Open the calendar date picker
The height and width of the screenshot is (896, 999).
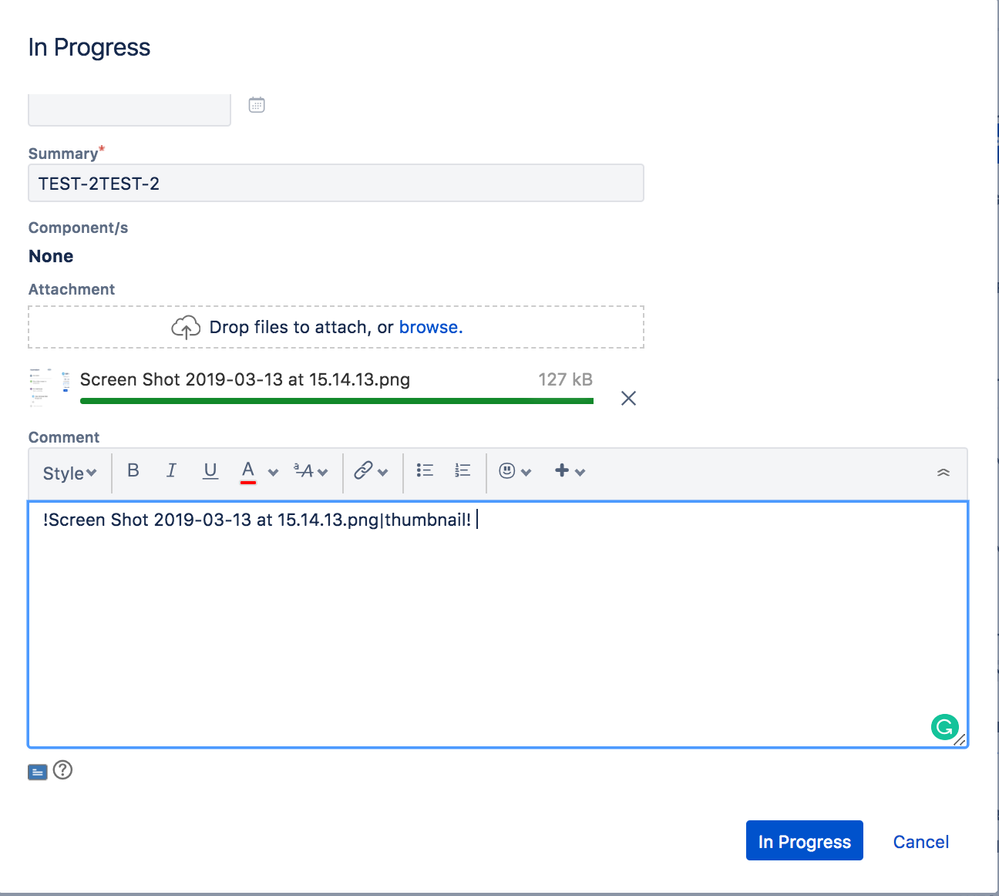click(256, 103)
